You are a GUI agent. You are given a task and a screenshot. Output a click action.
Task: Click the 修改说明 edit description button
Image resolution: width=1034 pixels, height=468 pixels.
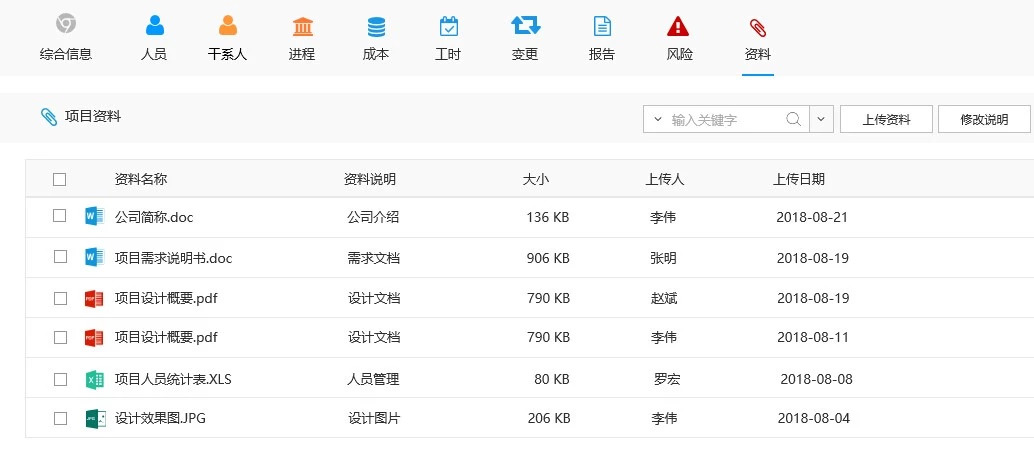[984, 119]
